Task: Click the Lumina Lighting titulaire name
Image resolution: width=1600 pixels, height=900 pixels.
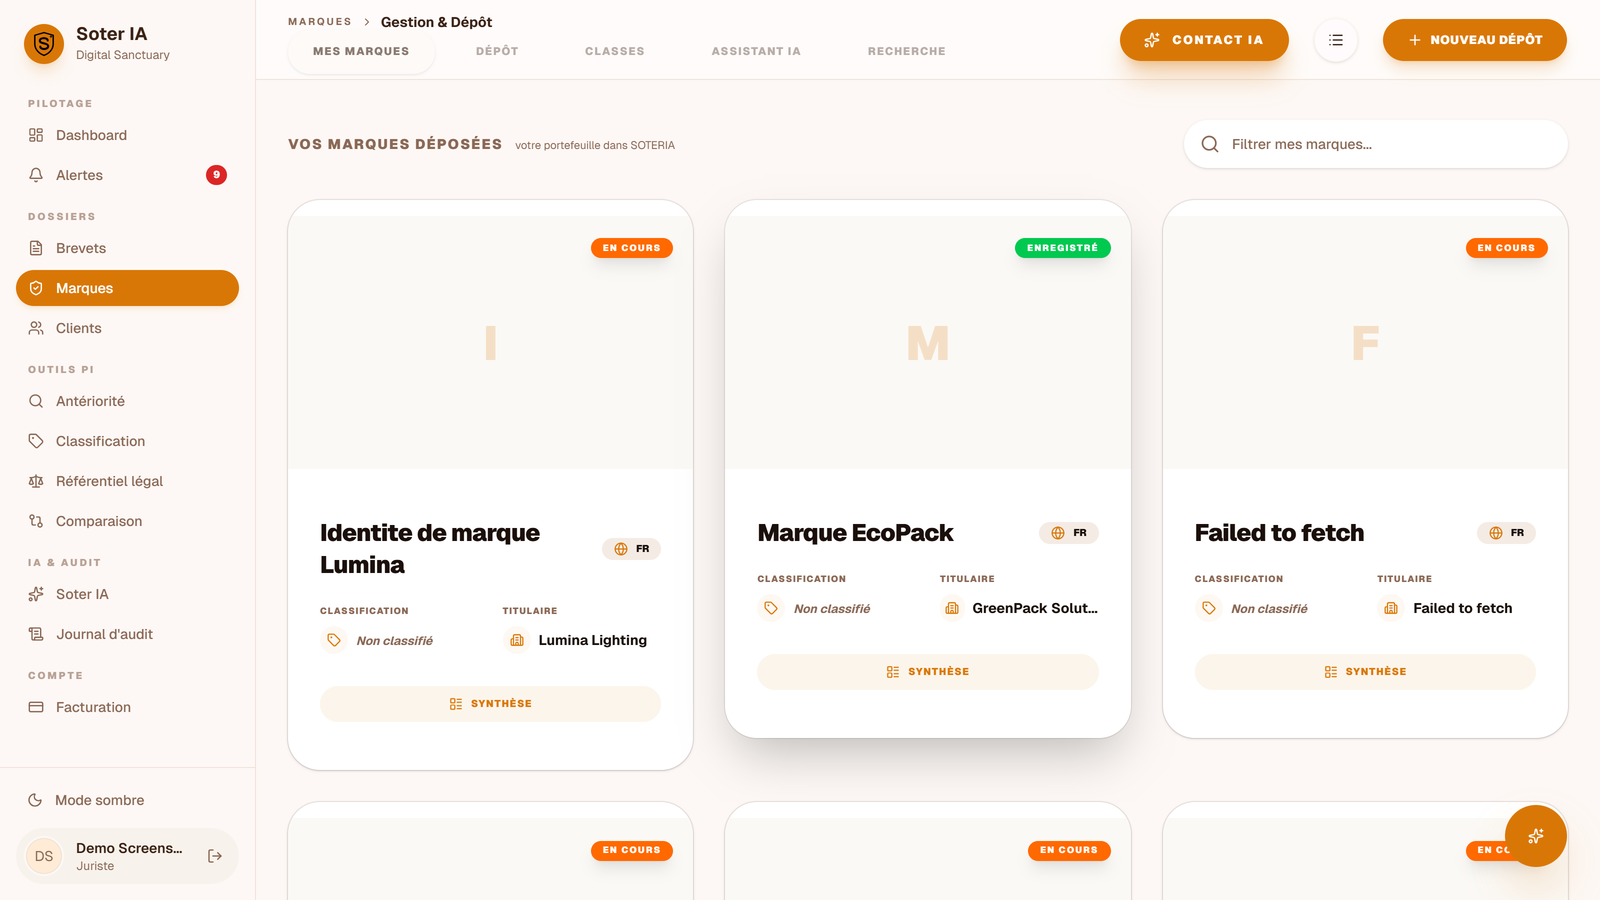Action: (593, 640)
